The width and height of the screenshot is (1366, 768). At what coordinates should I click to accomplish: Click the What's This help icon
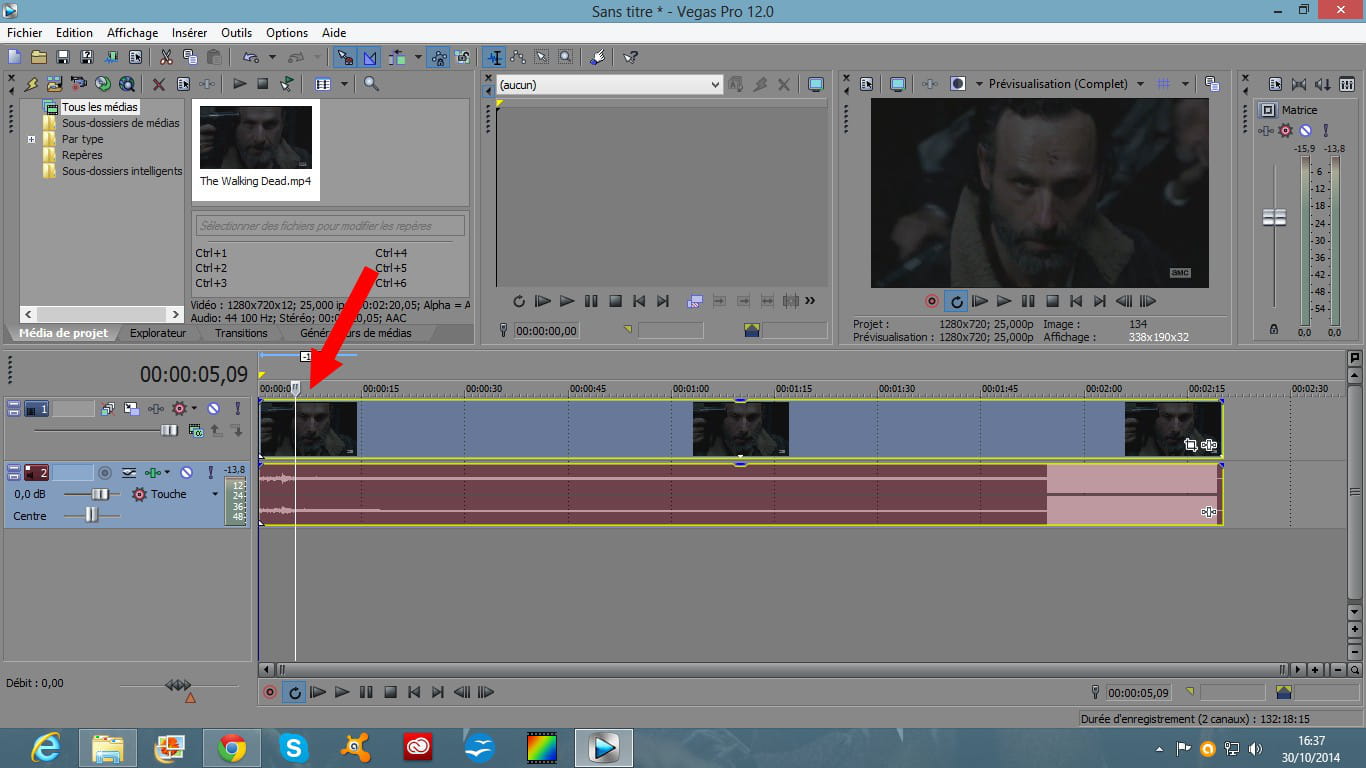coord(630,57)
